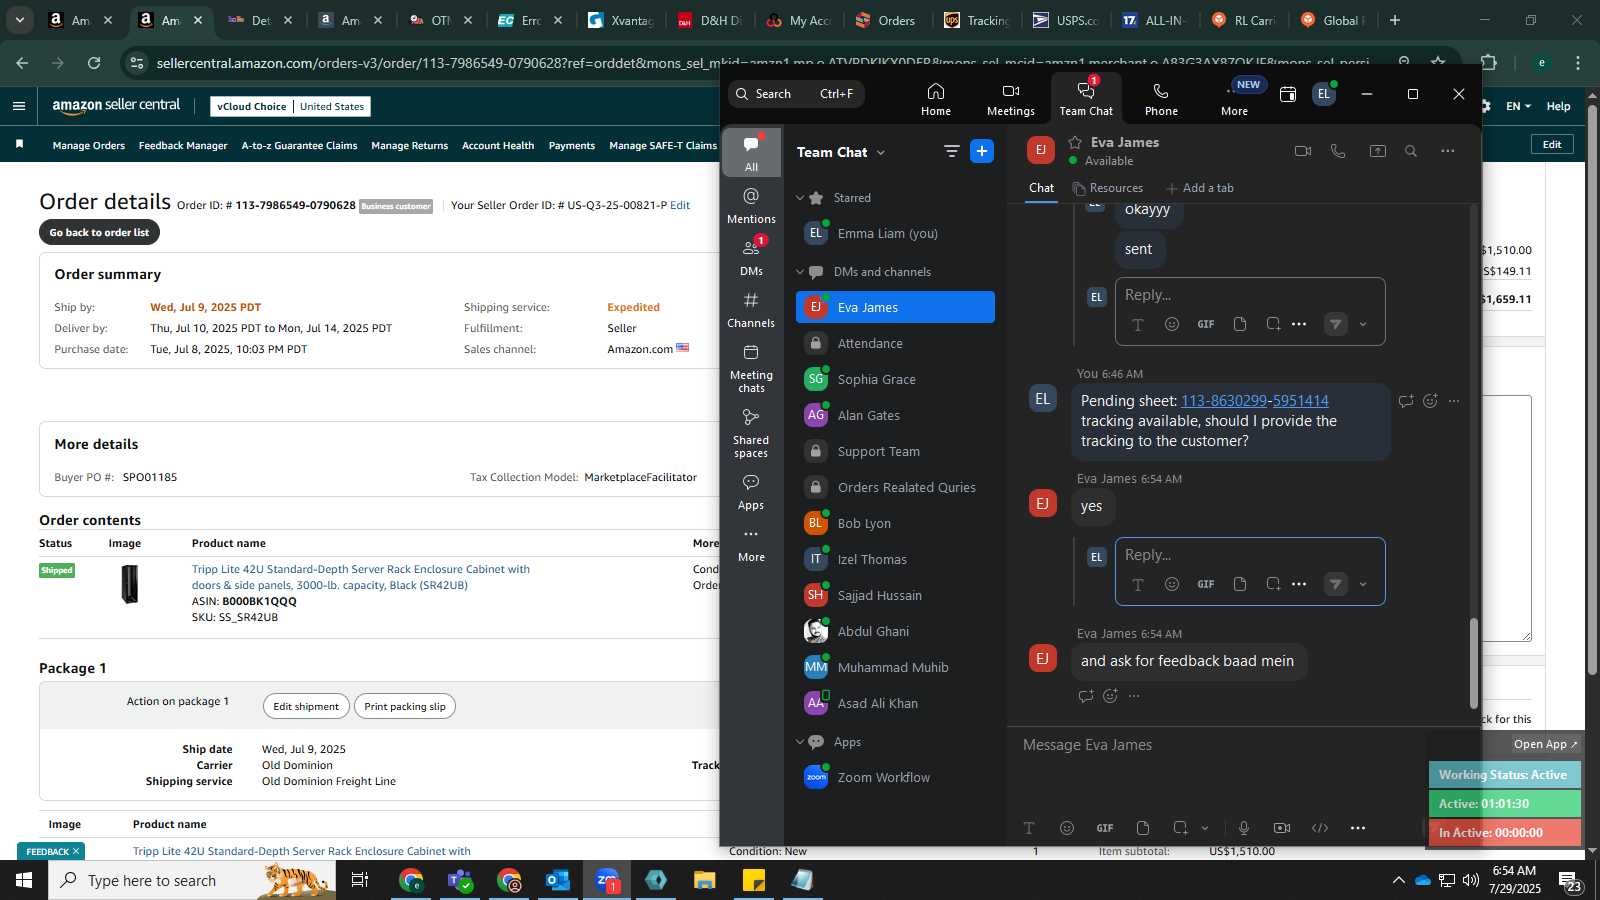Select the Chat tab
The image size is (1600, 900).
[x=1041, y=188]
